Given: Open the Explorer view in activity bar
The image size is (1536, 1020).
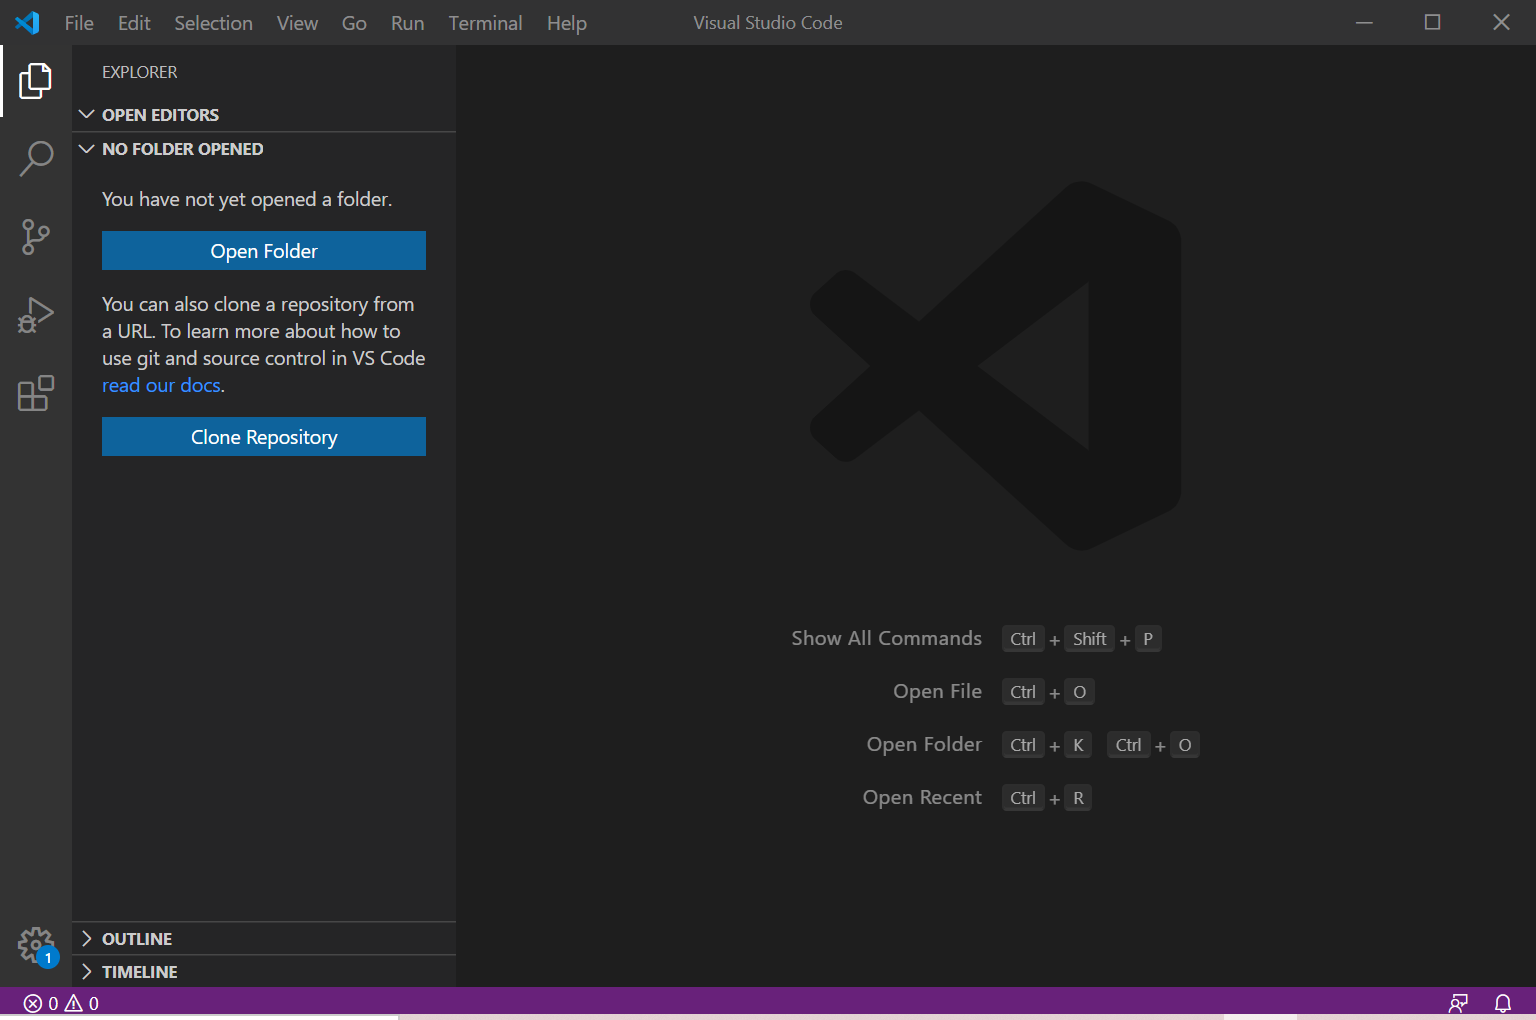Looking at the screenshot, I should click(36, 81).
